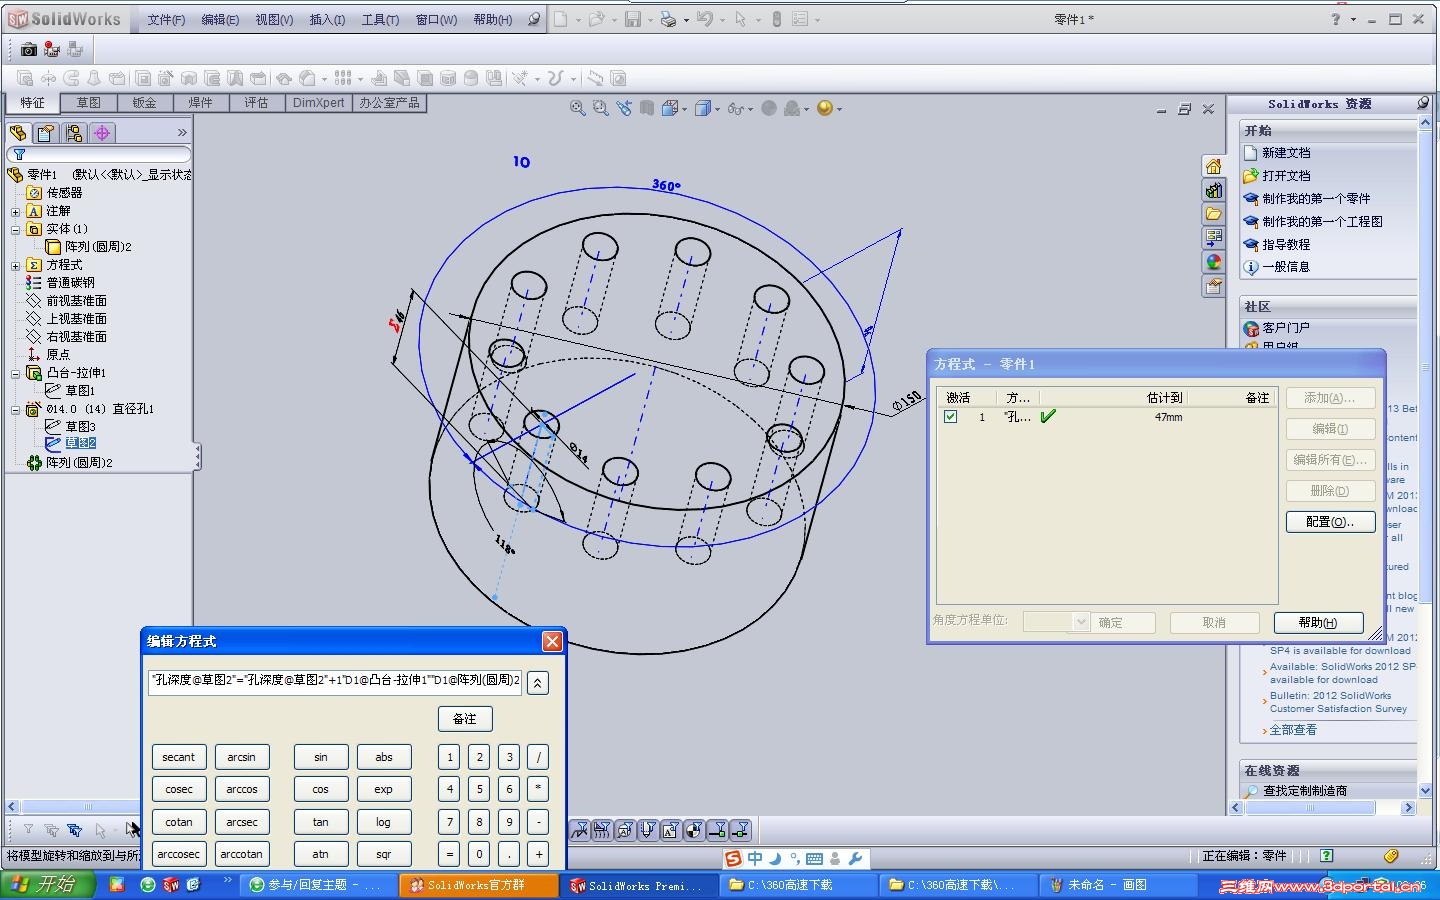Click the Display Style box icon
The height and width of the screenshot is (900, 1440).
coord(703,108)
